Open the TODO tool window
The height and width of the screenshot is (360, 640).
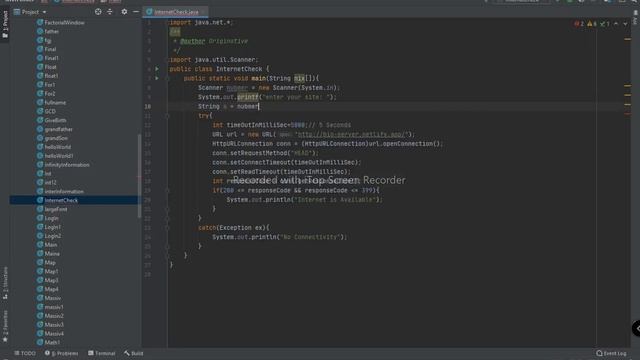point(25,353)
